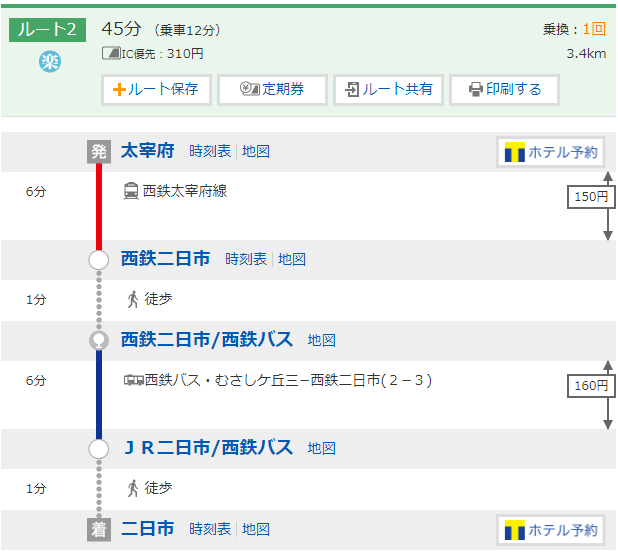This screenshot has width=618, height=560.
Task: Select the 45分 total time text
Action: (121, 29)
